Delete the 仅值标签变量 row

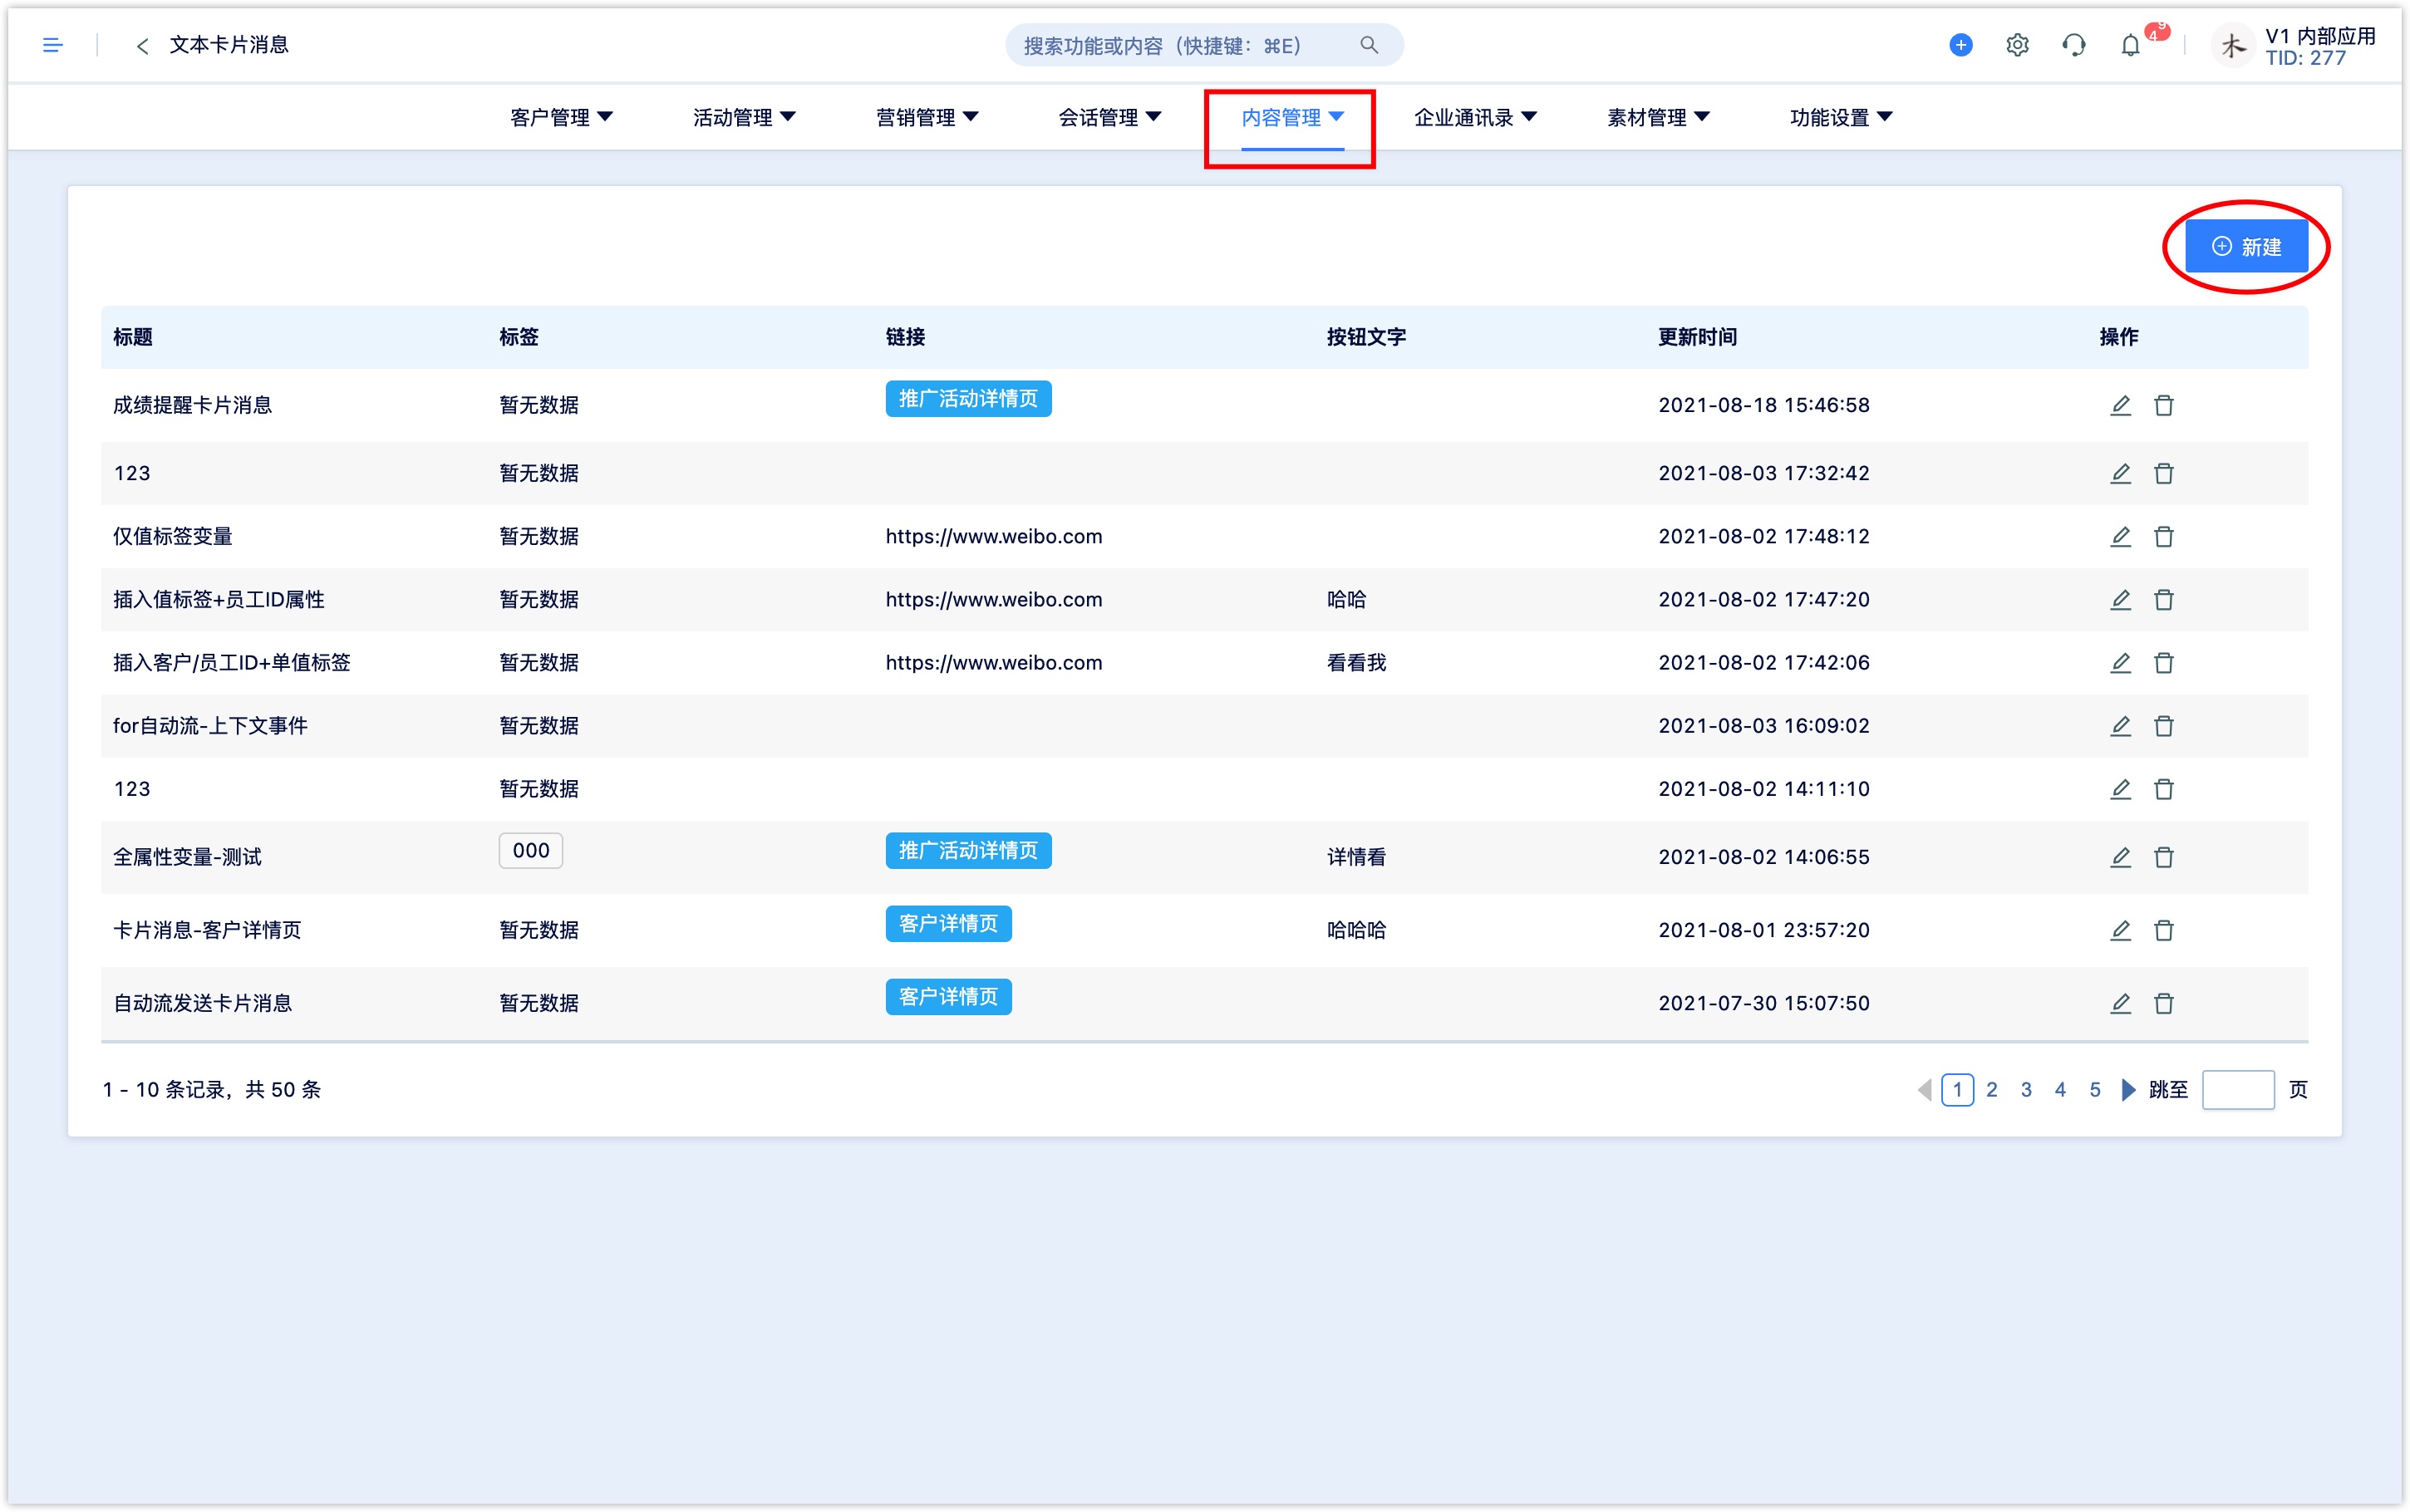(x=2163, y=536)
